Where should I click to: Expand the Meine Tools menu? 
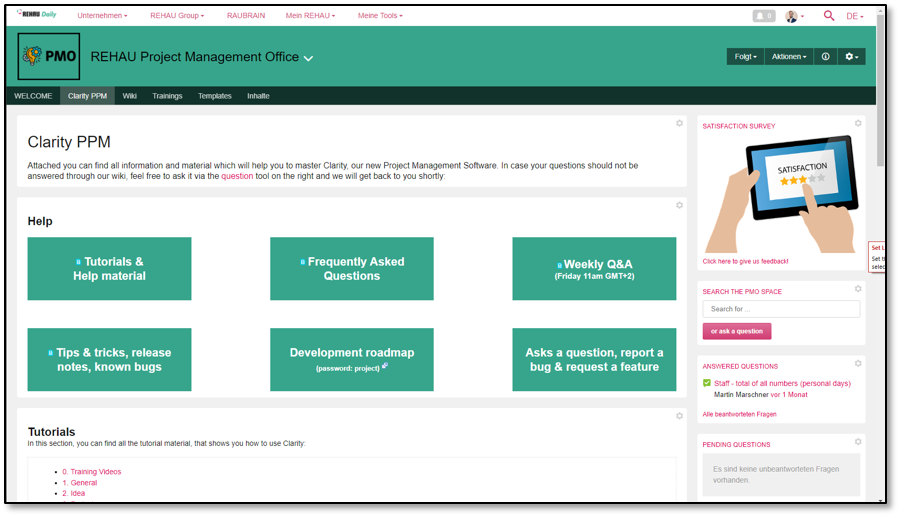point(380,15)
